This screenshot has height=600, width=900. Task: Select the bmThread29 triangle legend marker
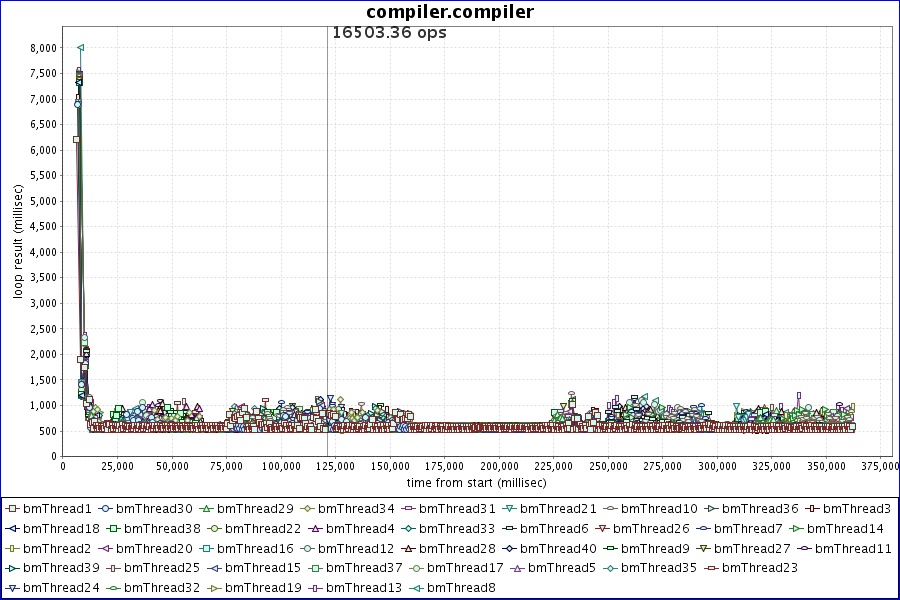(206, 509)
